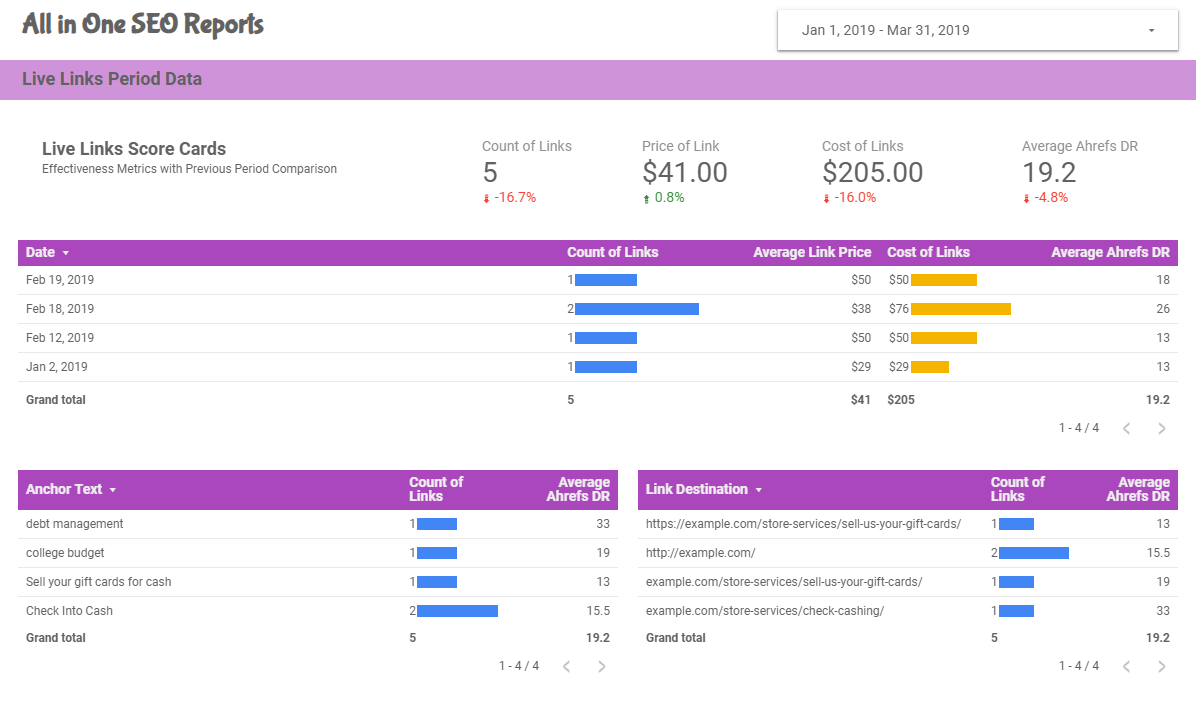Sort by Link Destination column header

point(696,490)
